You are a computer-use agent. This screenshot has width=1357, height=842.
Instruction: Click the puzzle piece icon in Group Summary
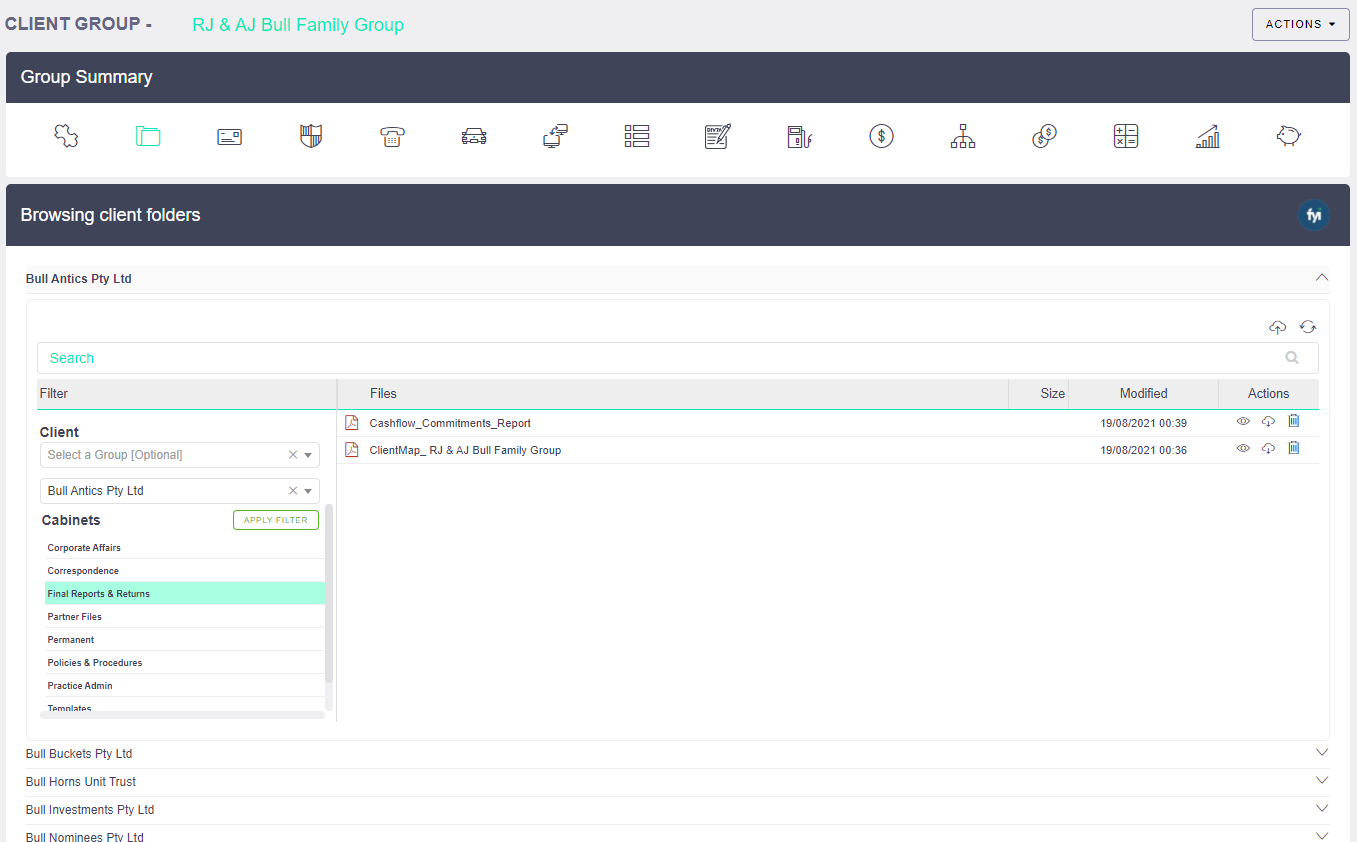tap(66, 136)
